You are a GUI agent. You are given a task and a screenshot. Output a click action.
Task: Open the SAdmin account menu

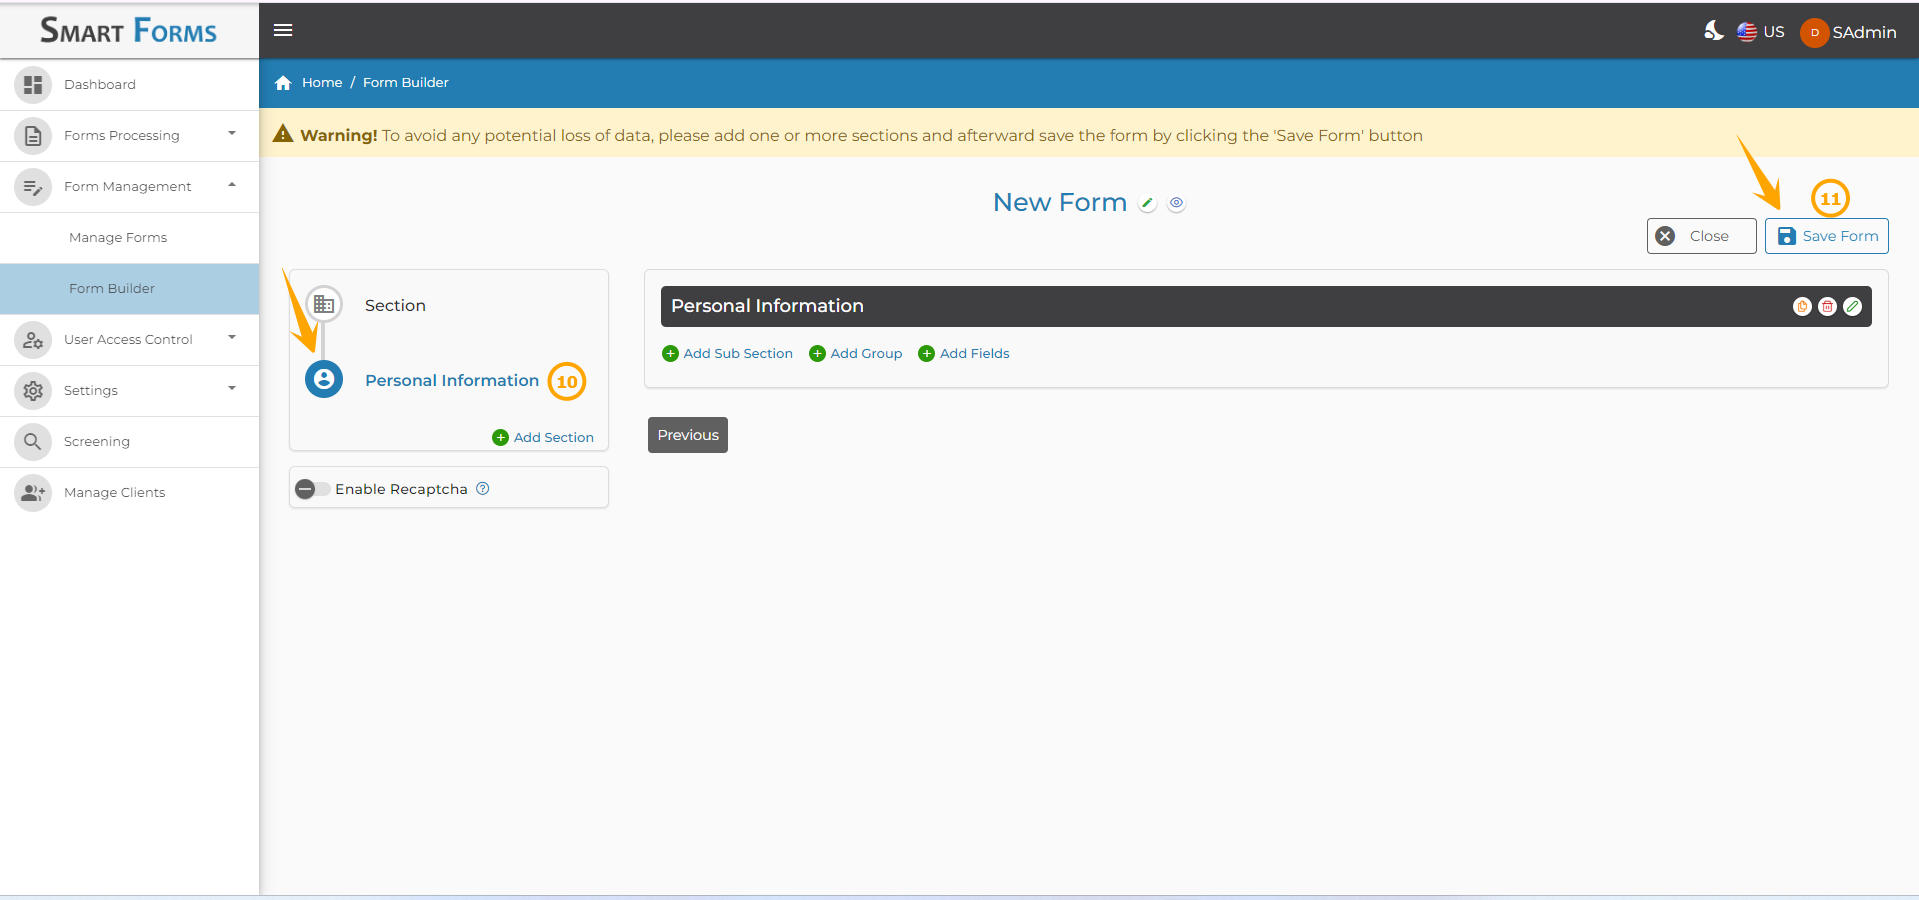[x=1848, y=32]
